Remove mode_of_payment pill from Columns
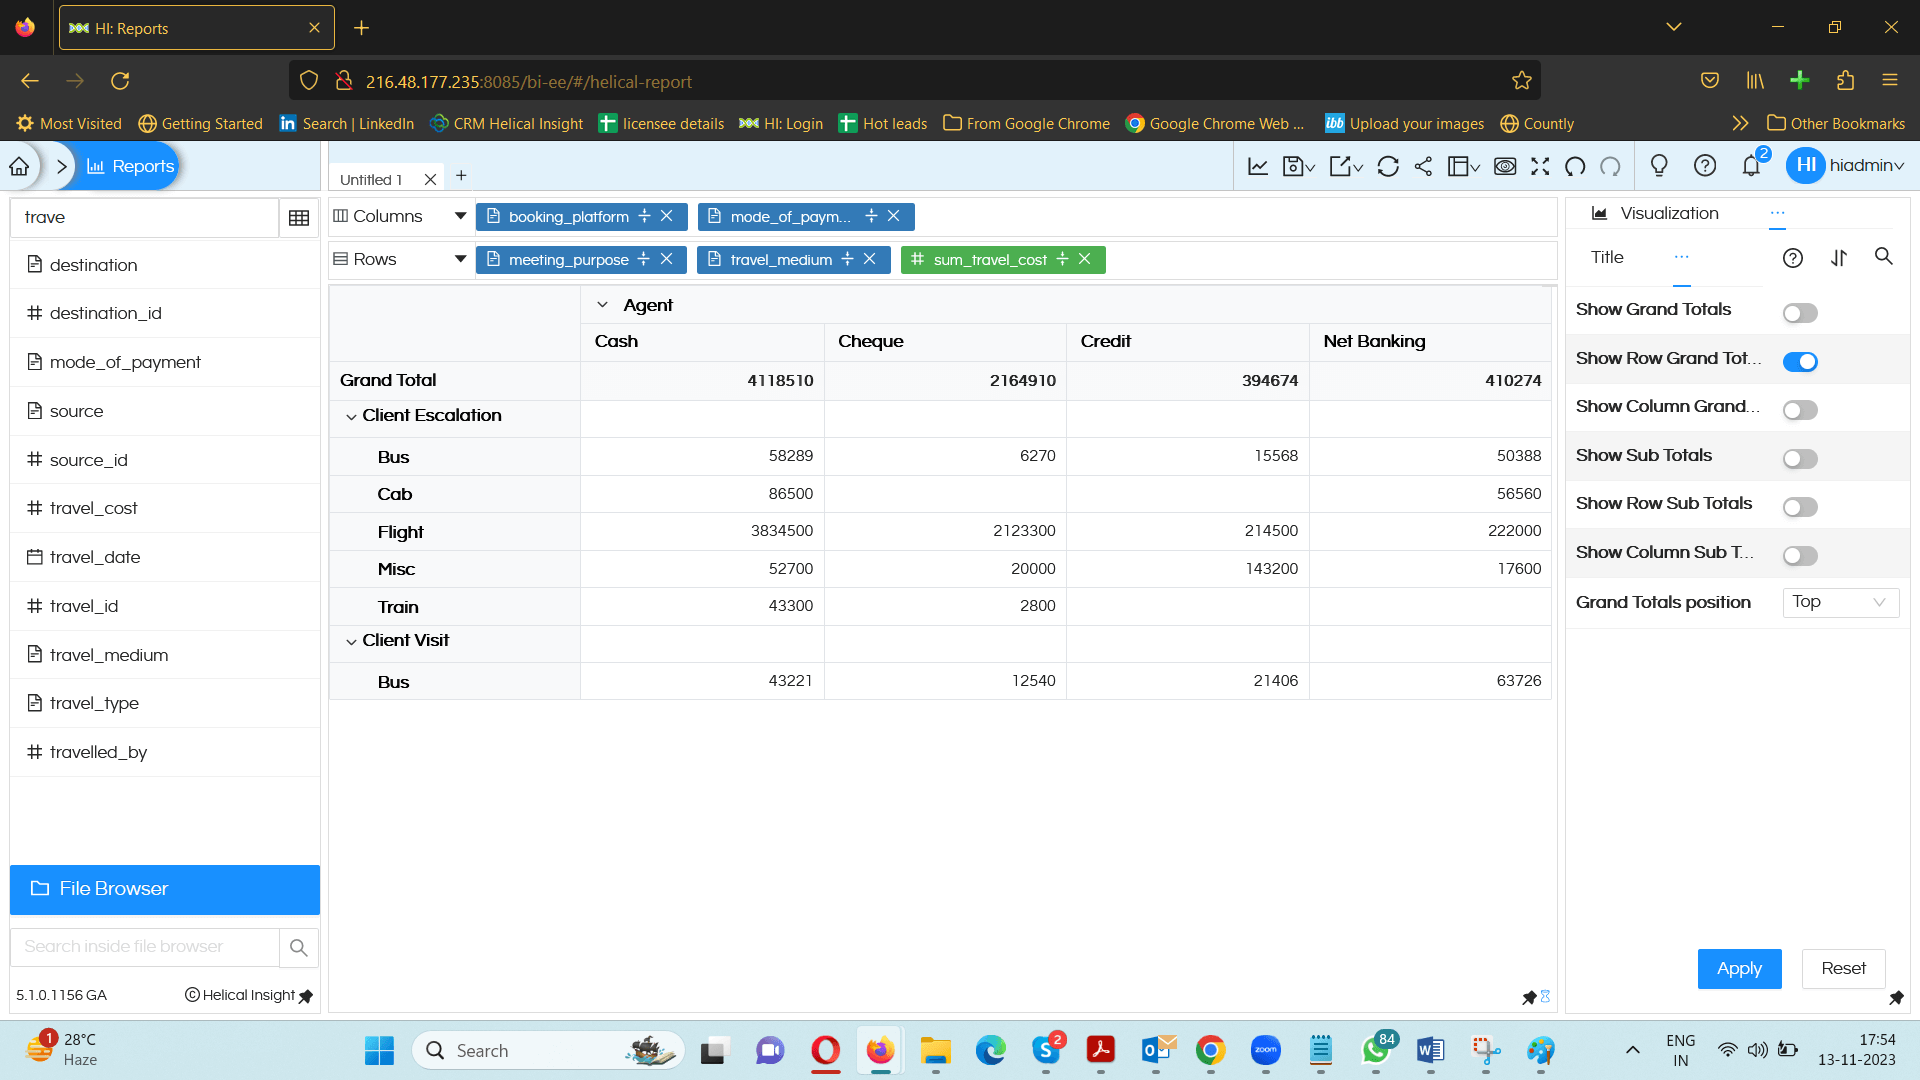Image resolution: width=1920 pixels, height=1080 pixels. point(894,216)
